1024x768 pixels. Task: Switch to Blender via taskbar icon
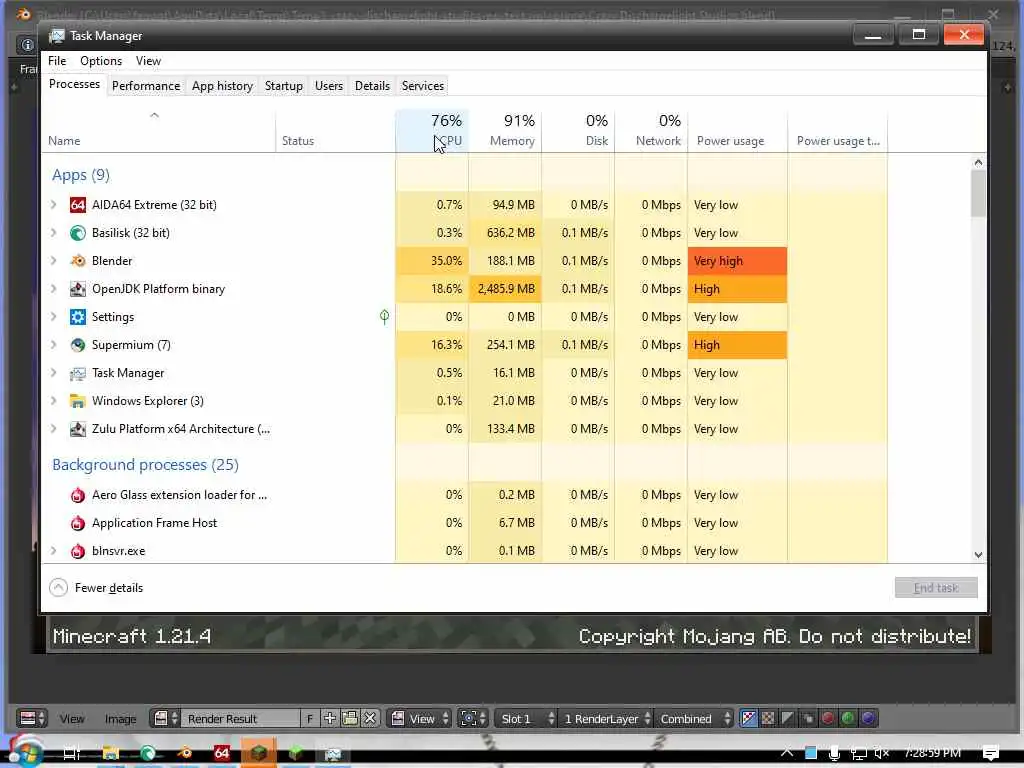coord(185,754)
